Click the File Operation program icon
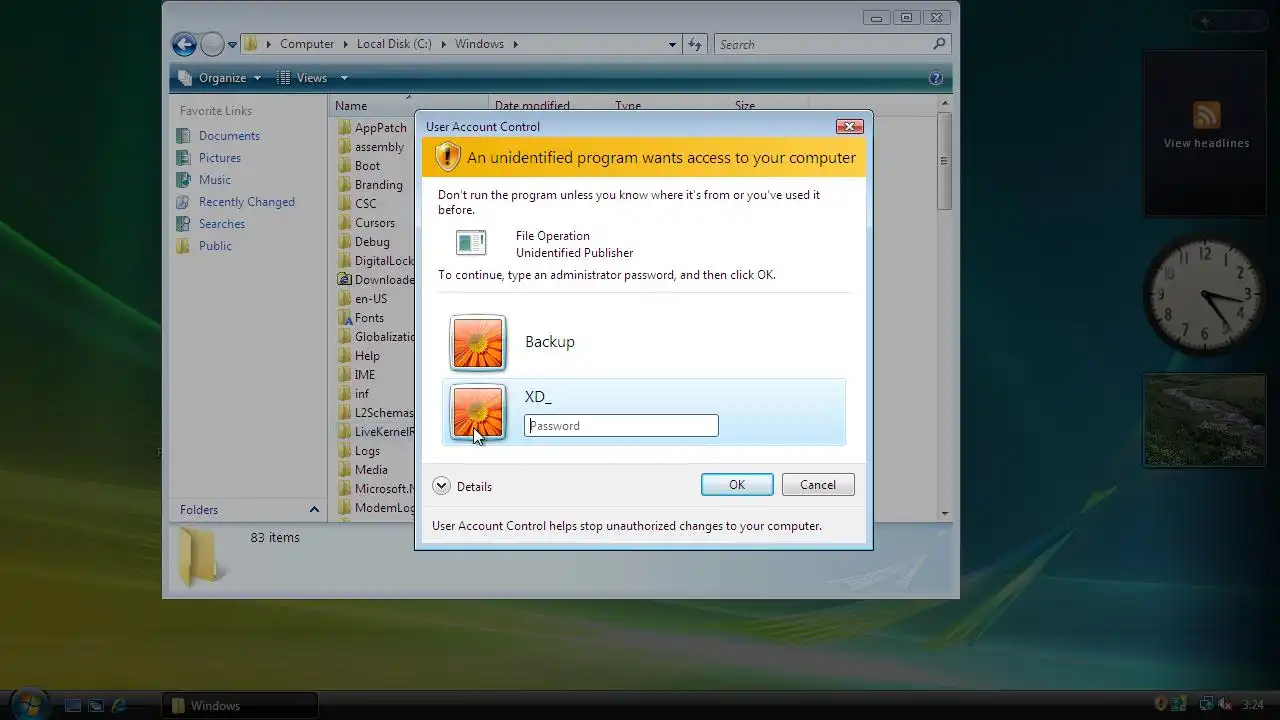 (x=471, y=242)
